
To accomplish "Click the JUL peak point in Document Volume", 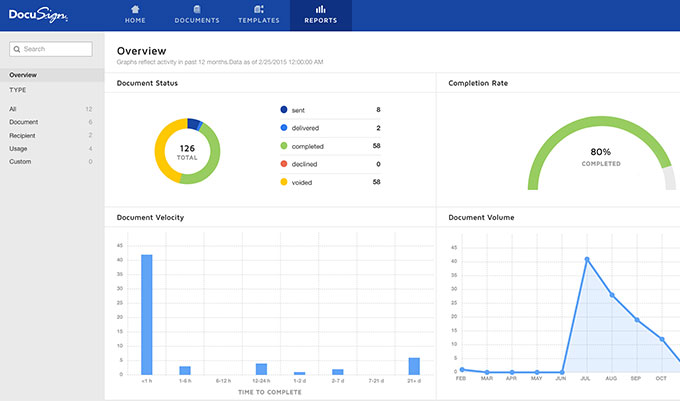I will pos(587,259).
